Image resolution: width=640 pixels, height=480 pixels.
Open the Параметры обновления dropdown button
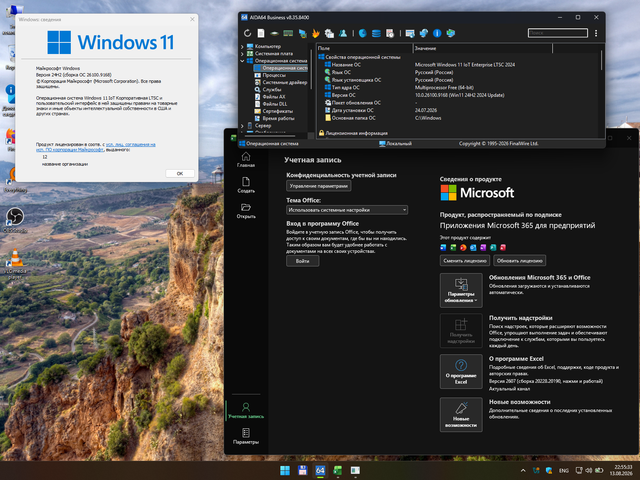[461, 290]
